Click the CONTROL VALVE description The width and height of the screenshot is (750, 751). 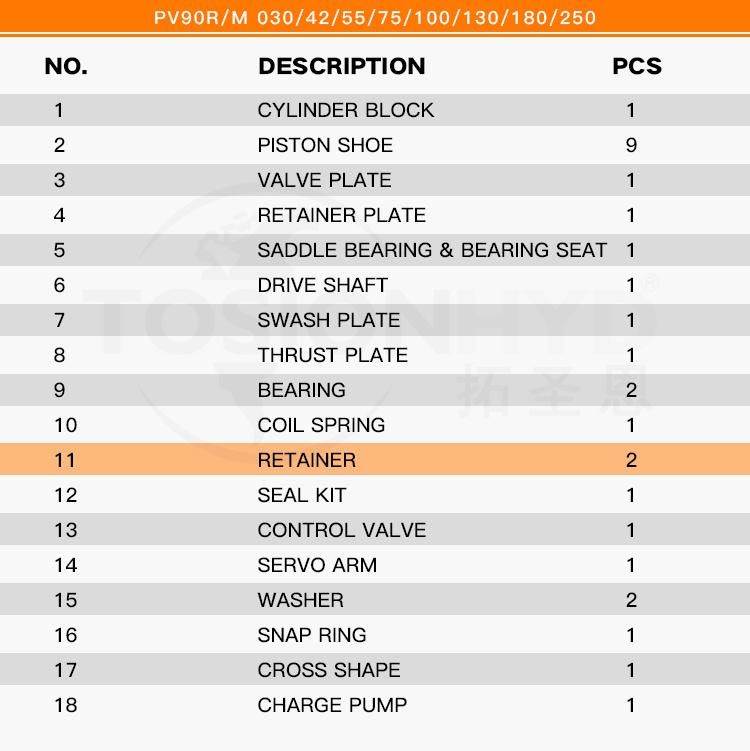point(342,530)
